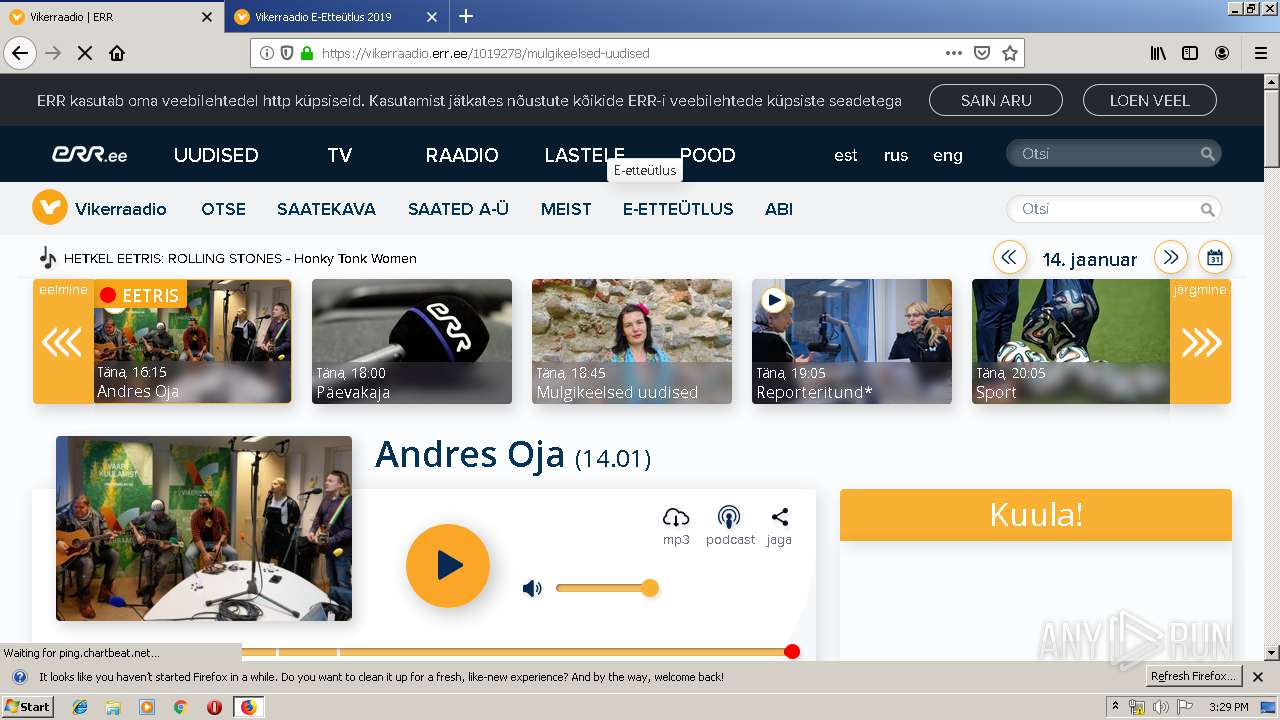Open the Library icon in toolbar
The height and width of the screenshot is (720, 1280).
[1158, 53]
